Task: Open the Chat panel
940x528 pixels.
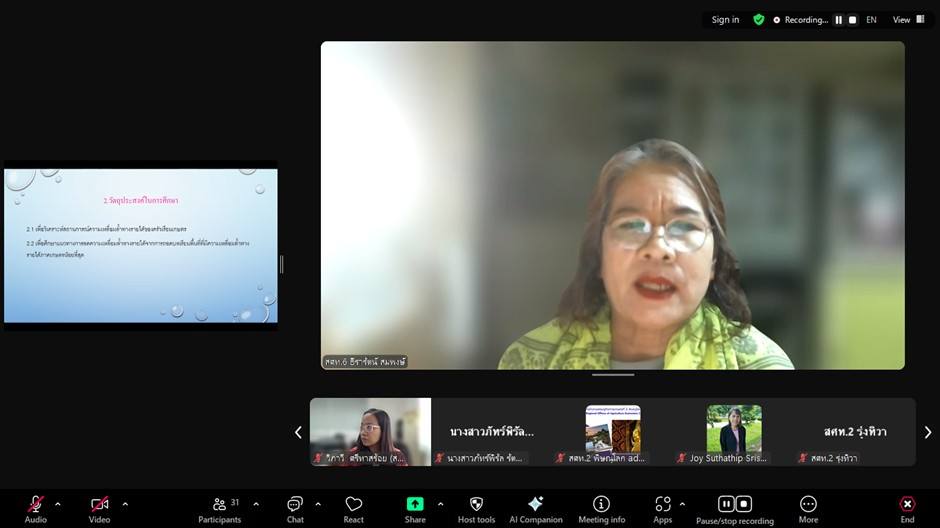Action: tap(295, 508)
